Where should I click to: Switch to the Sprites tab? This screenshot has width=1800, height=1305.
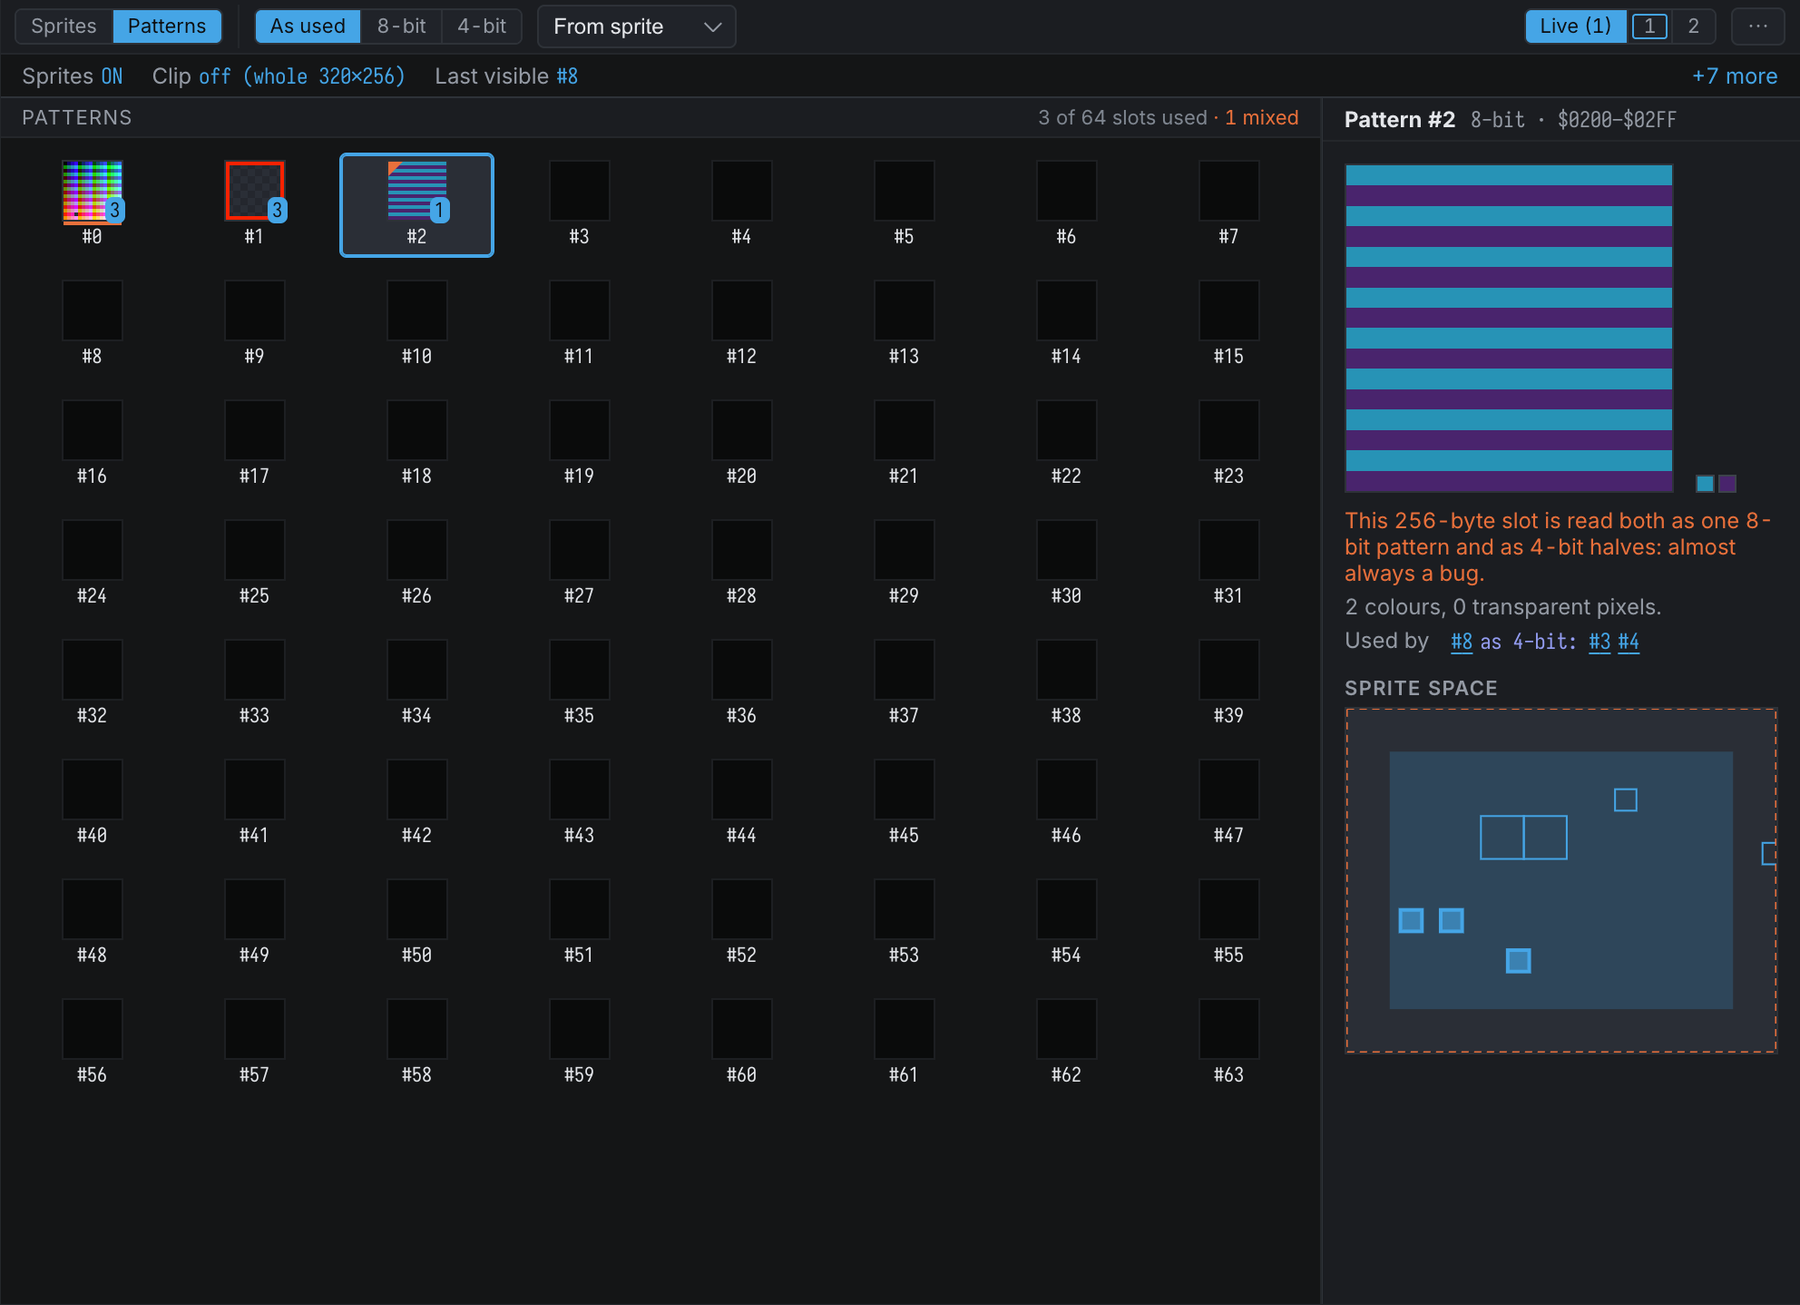[x=64, y=26]
